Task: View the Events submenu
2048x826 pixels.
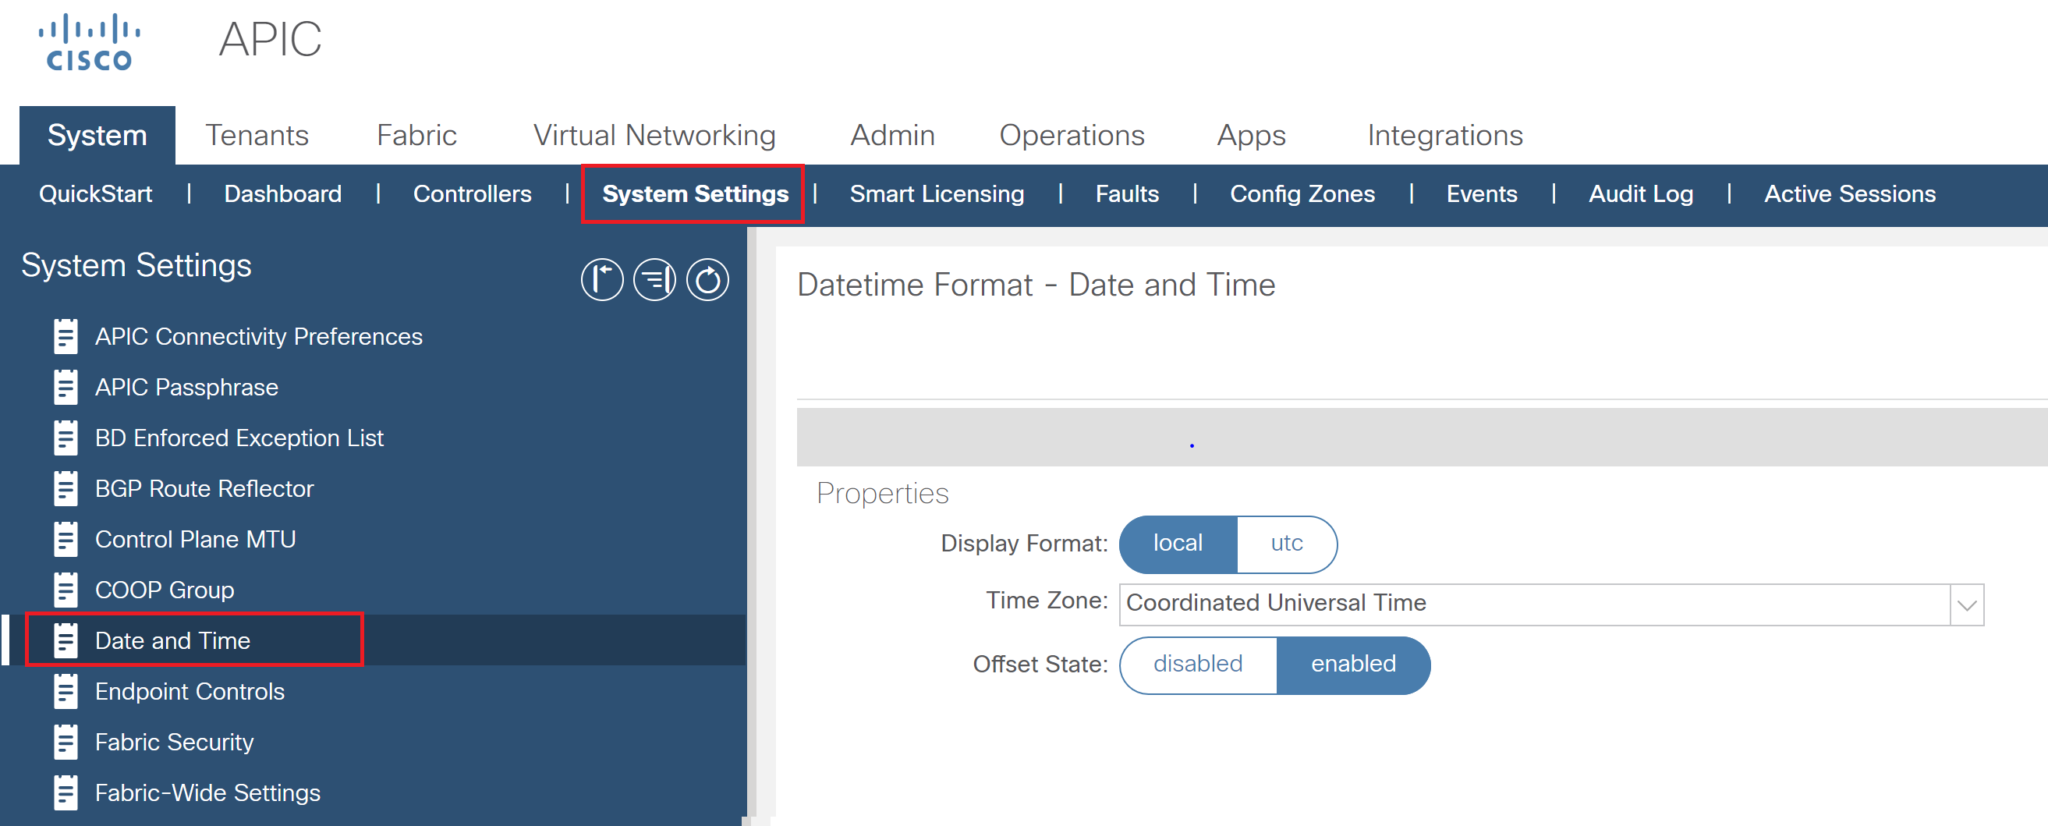Action: 1482,194
